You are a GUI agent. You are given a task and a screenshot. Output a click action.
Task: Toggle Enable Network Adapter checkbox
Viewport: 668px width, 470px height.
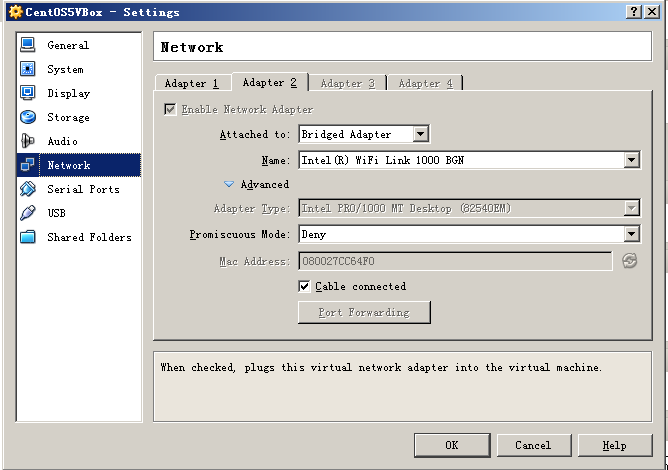(x=170, y=110)
